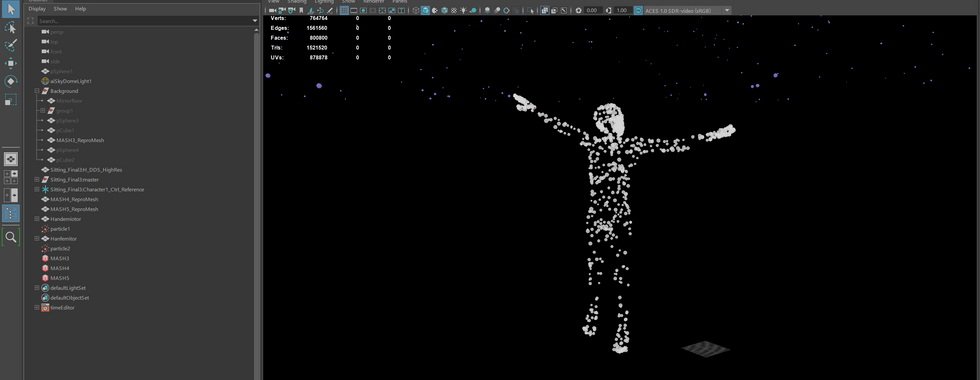Toggle Use All Lights

(x=464, y=11)
